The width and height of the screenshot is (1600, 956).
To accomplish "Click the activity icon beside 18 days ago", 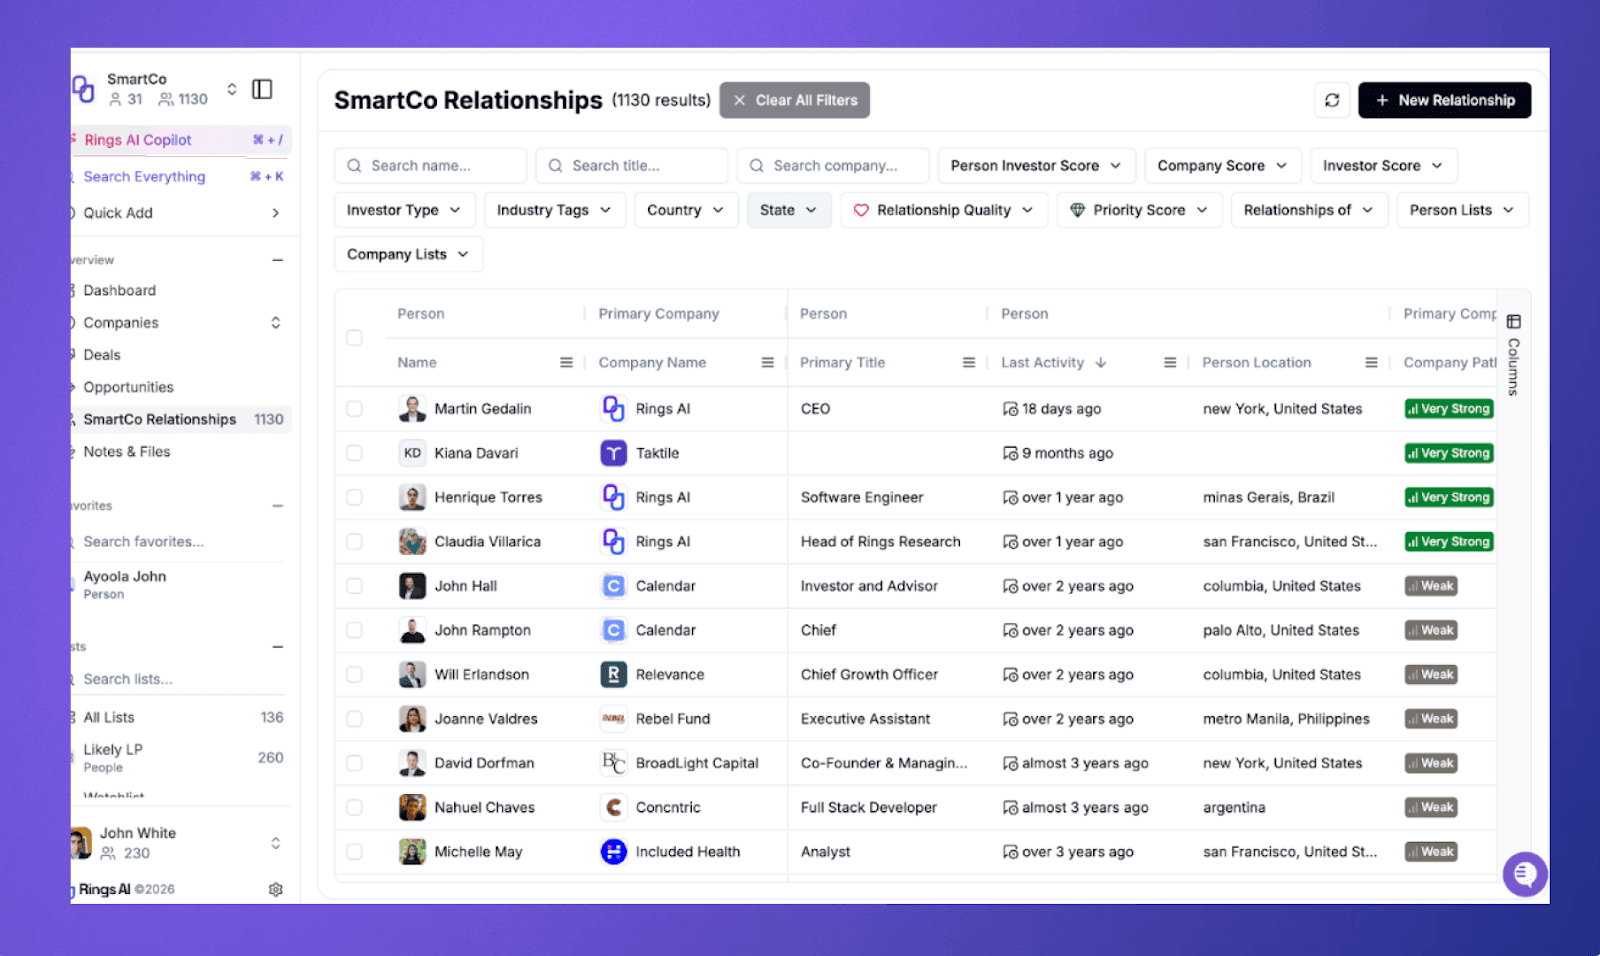I will click(x=1010, y=409).
